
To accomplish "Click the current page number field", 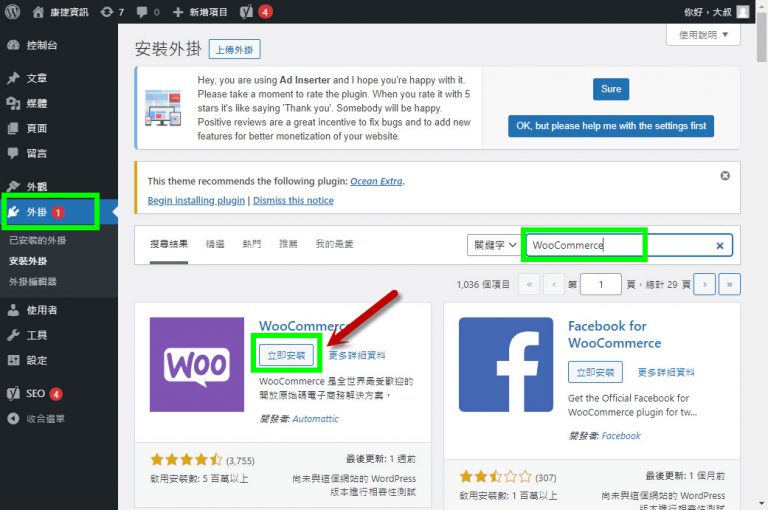I will pyautogui.click(x=600, y=284).
